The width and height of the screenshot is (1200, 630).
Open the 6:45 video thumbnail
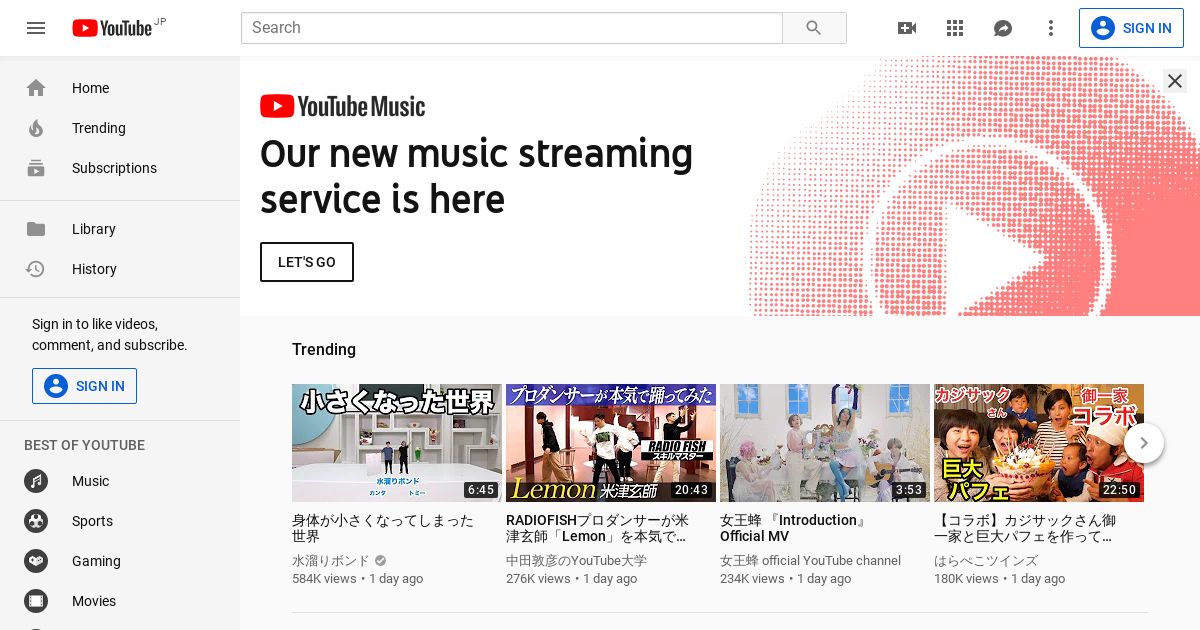pos(397,443)
